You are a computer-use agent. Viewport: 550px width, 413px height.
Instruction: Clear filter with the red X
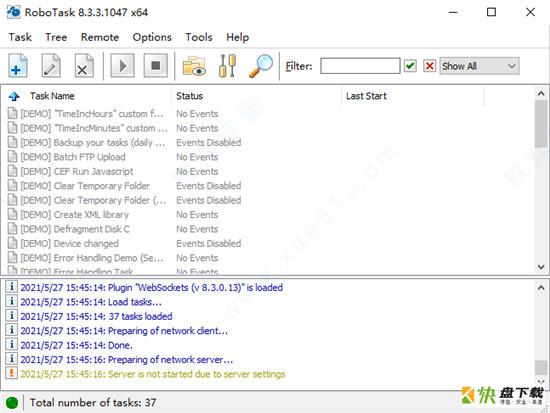coord(429,66)
